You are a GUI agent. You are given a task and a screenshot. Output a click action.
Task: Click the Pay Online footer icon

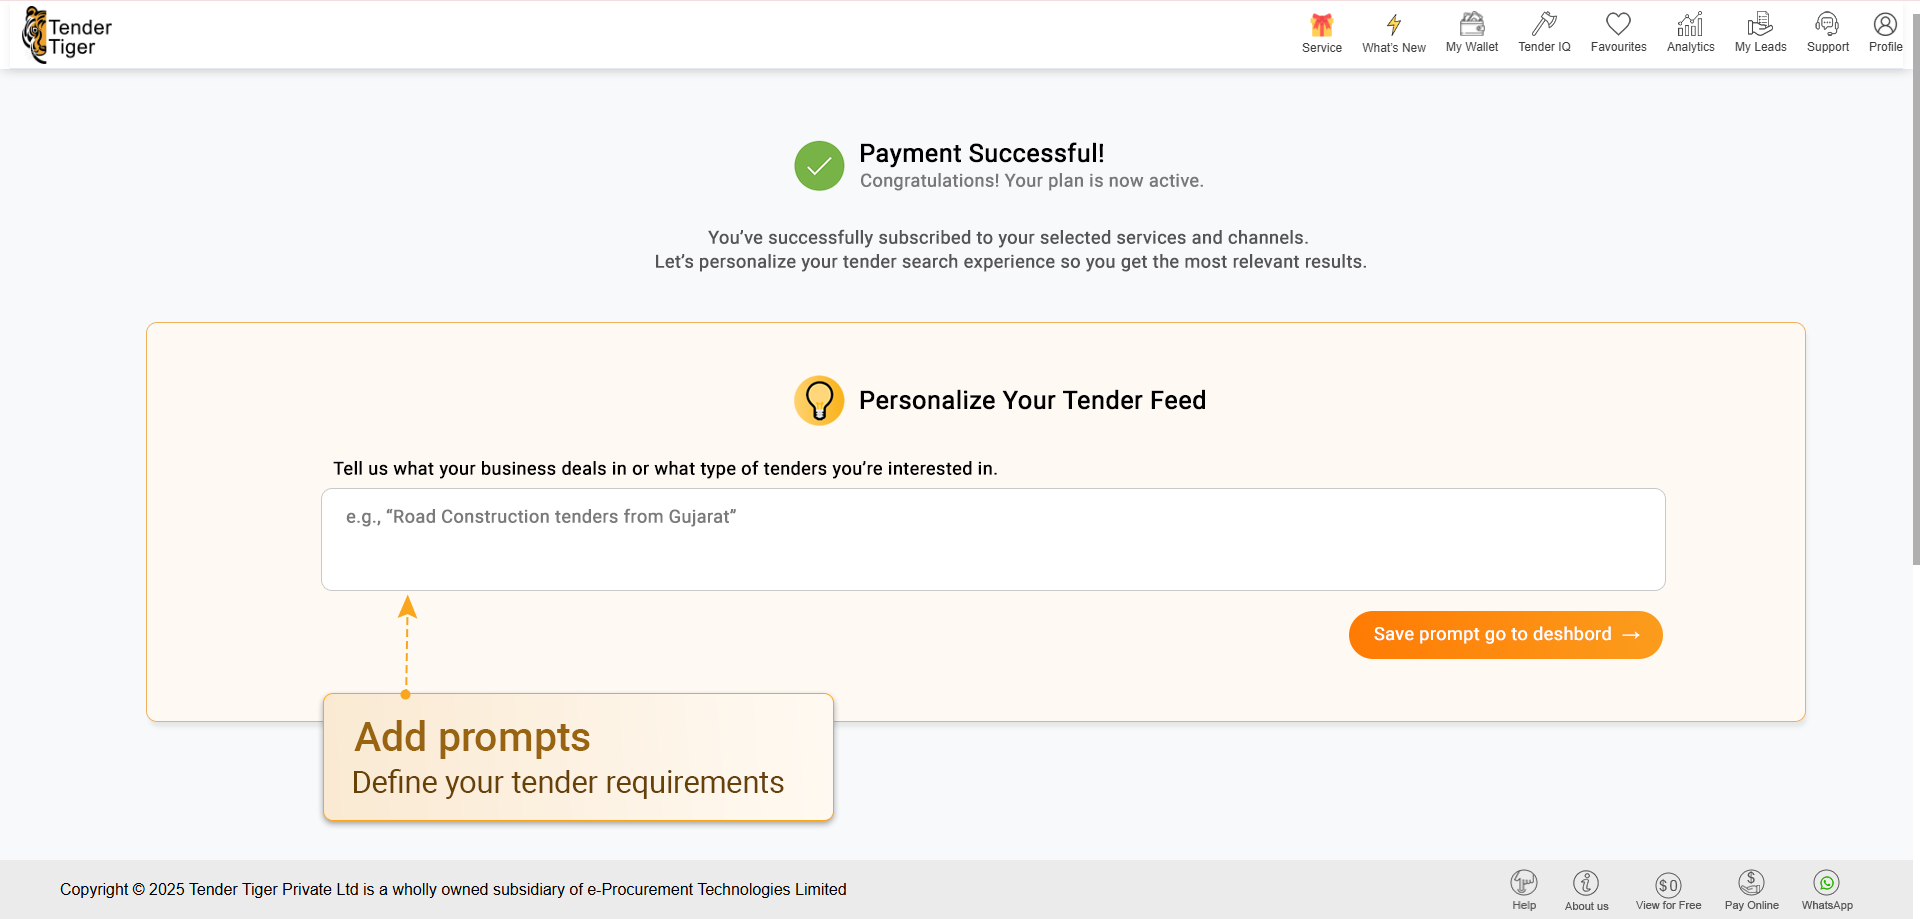(1751, 883)
